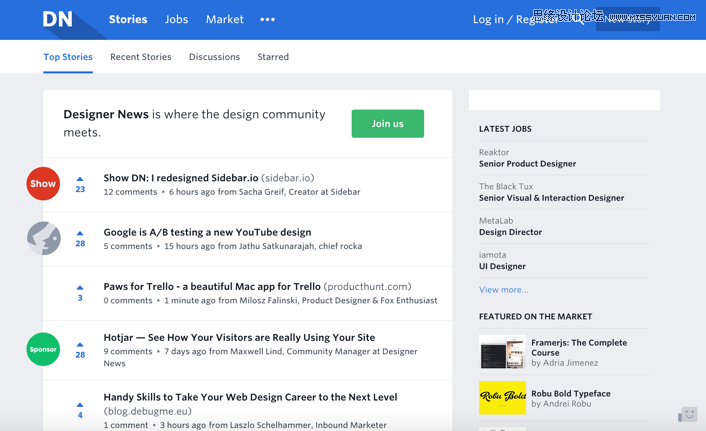Open the Market nav item
This screenshot has width=706, height=431.
[225, 19]
